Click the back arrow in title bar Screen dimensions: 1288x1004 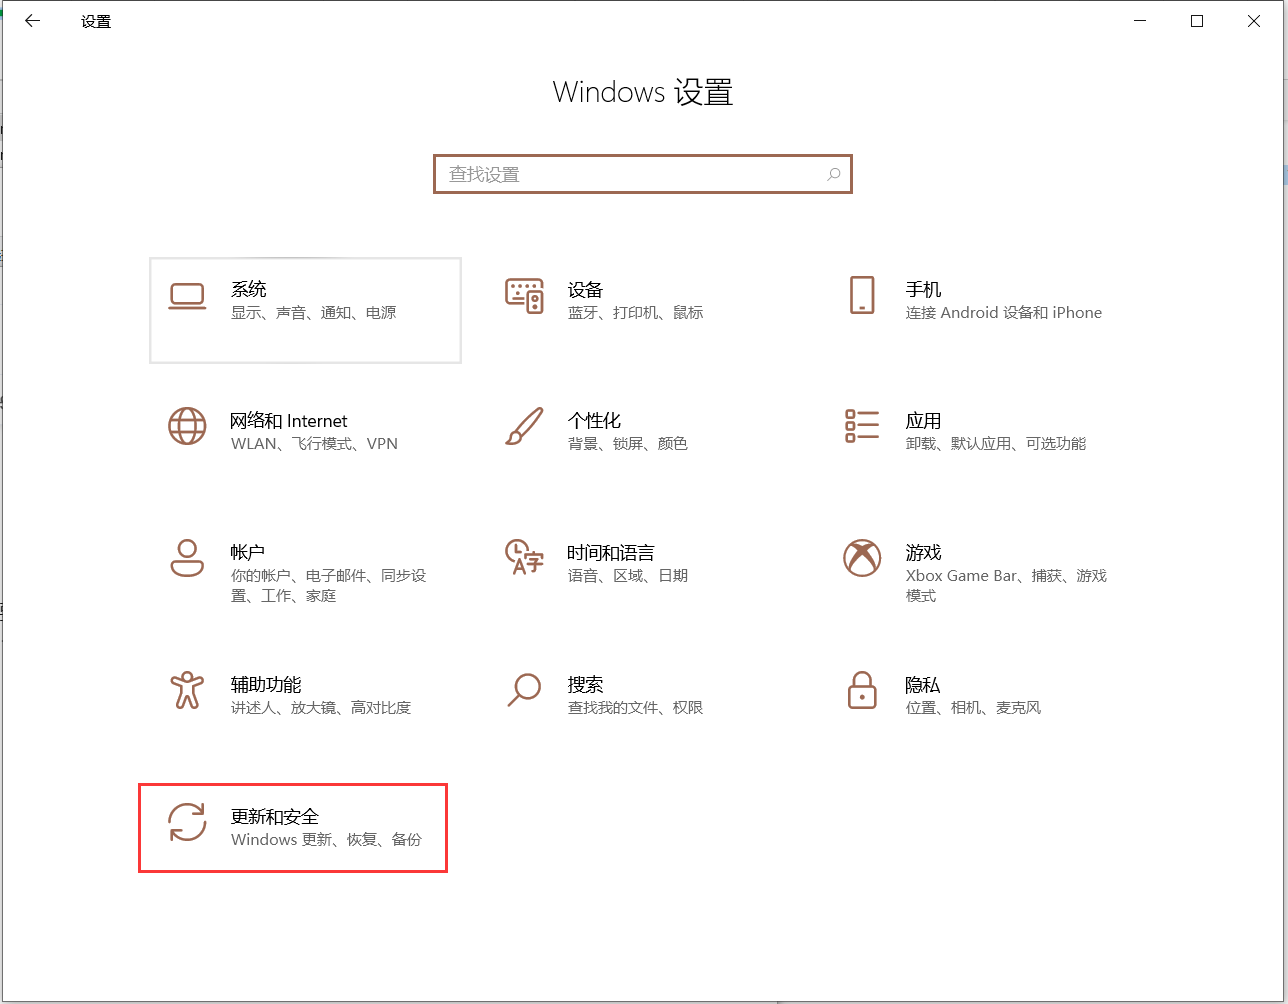(x=32, y=21)
